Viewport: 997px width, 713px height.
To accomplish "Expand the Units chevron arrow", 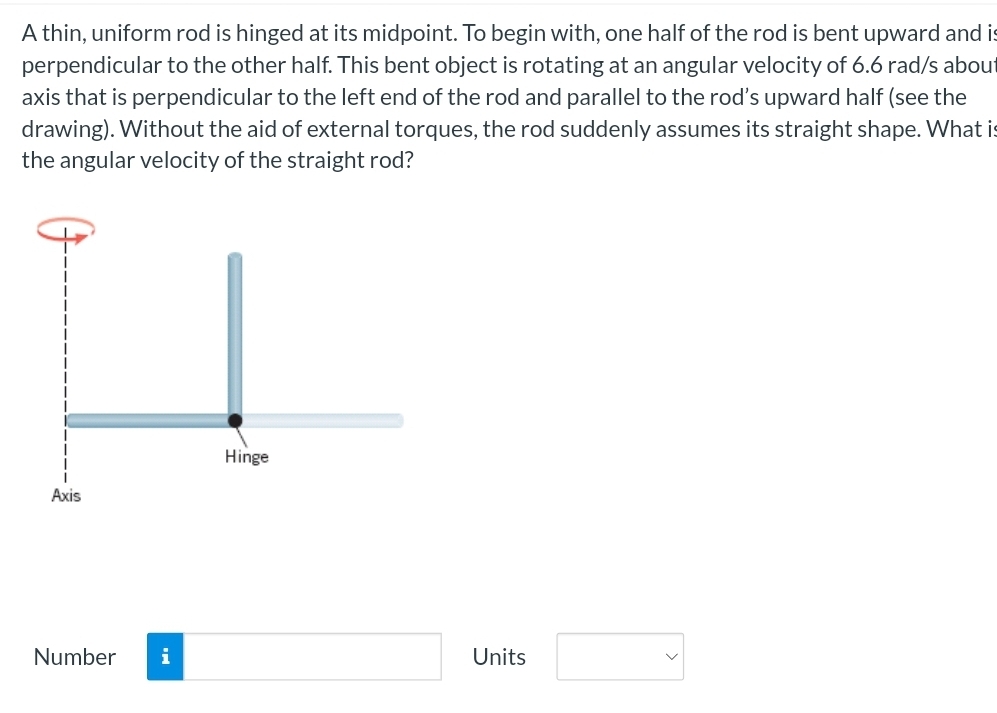I will tap(672, 656).
